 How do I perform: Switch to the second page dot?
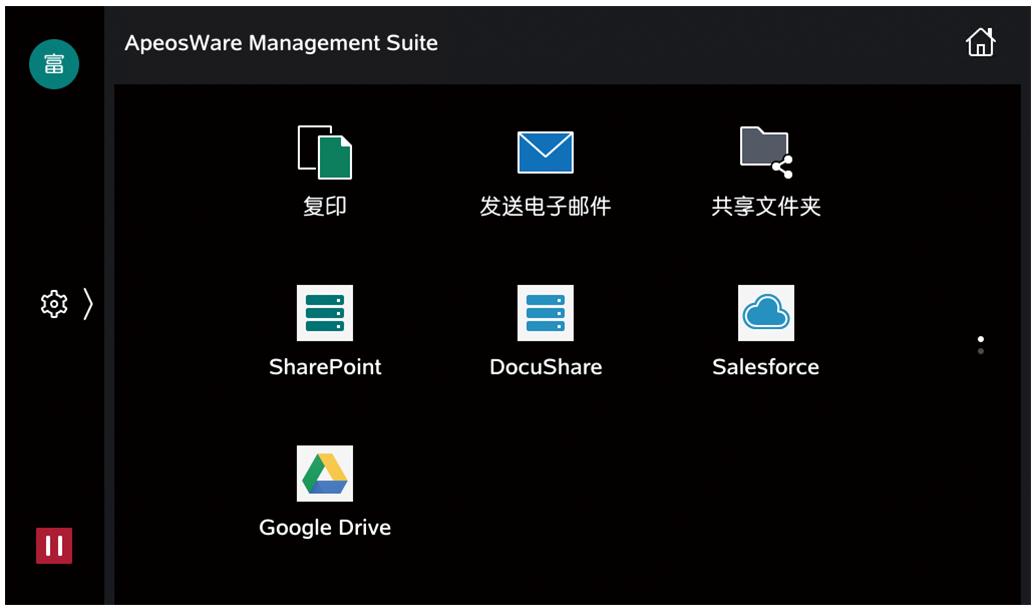980,351
